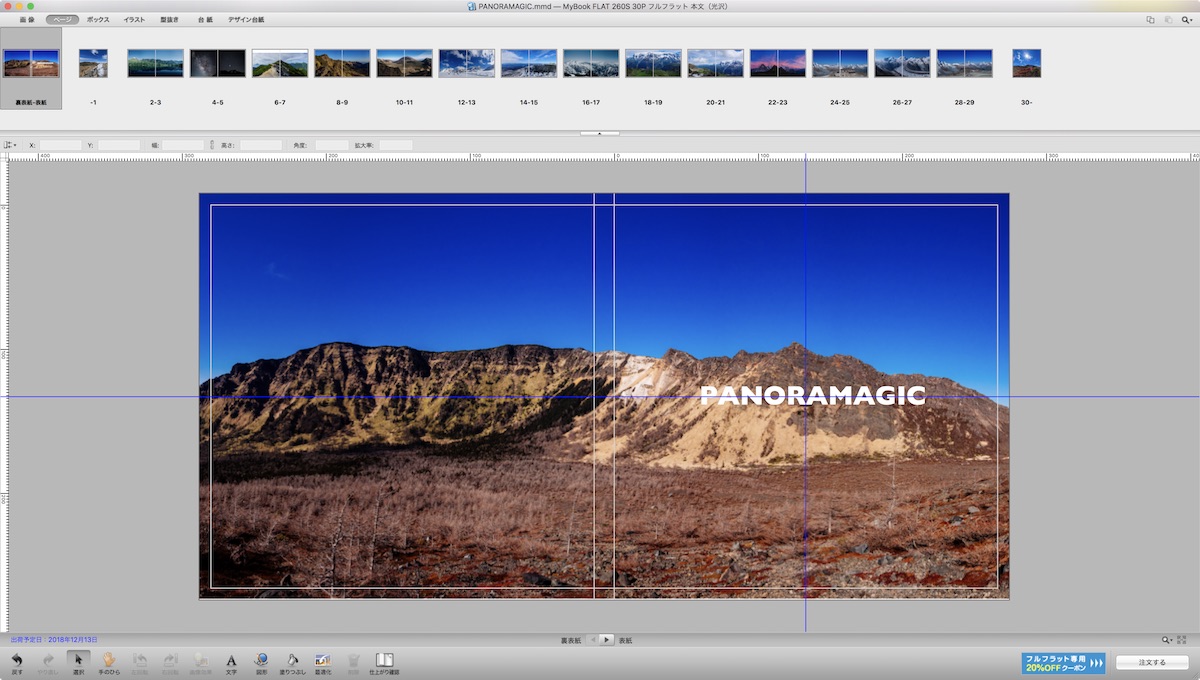Screen dimensions: 1200x680
Task: Click the 注文する order button
Action: click(x=1152, y=662)
